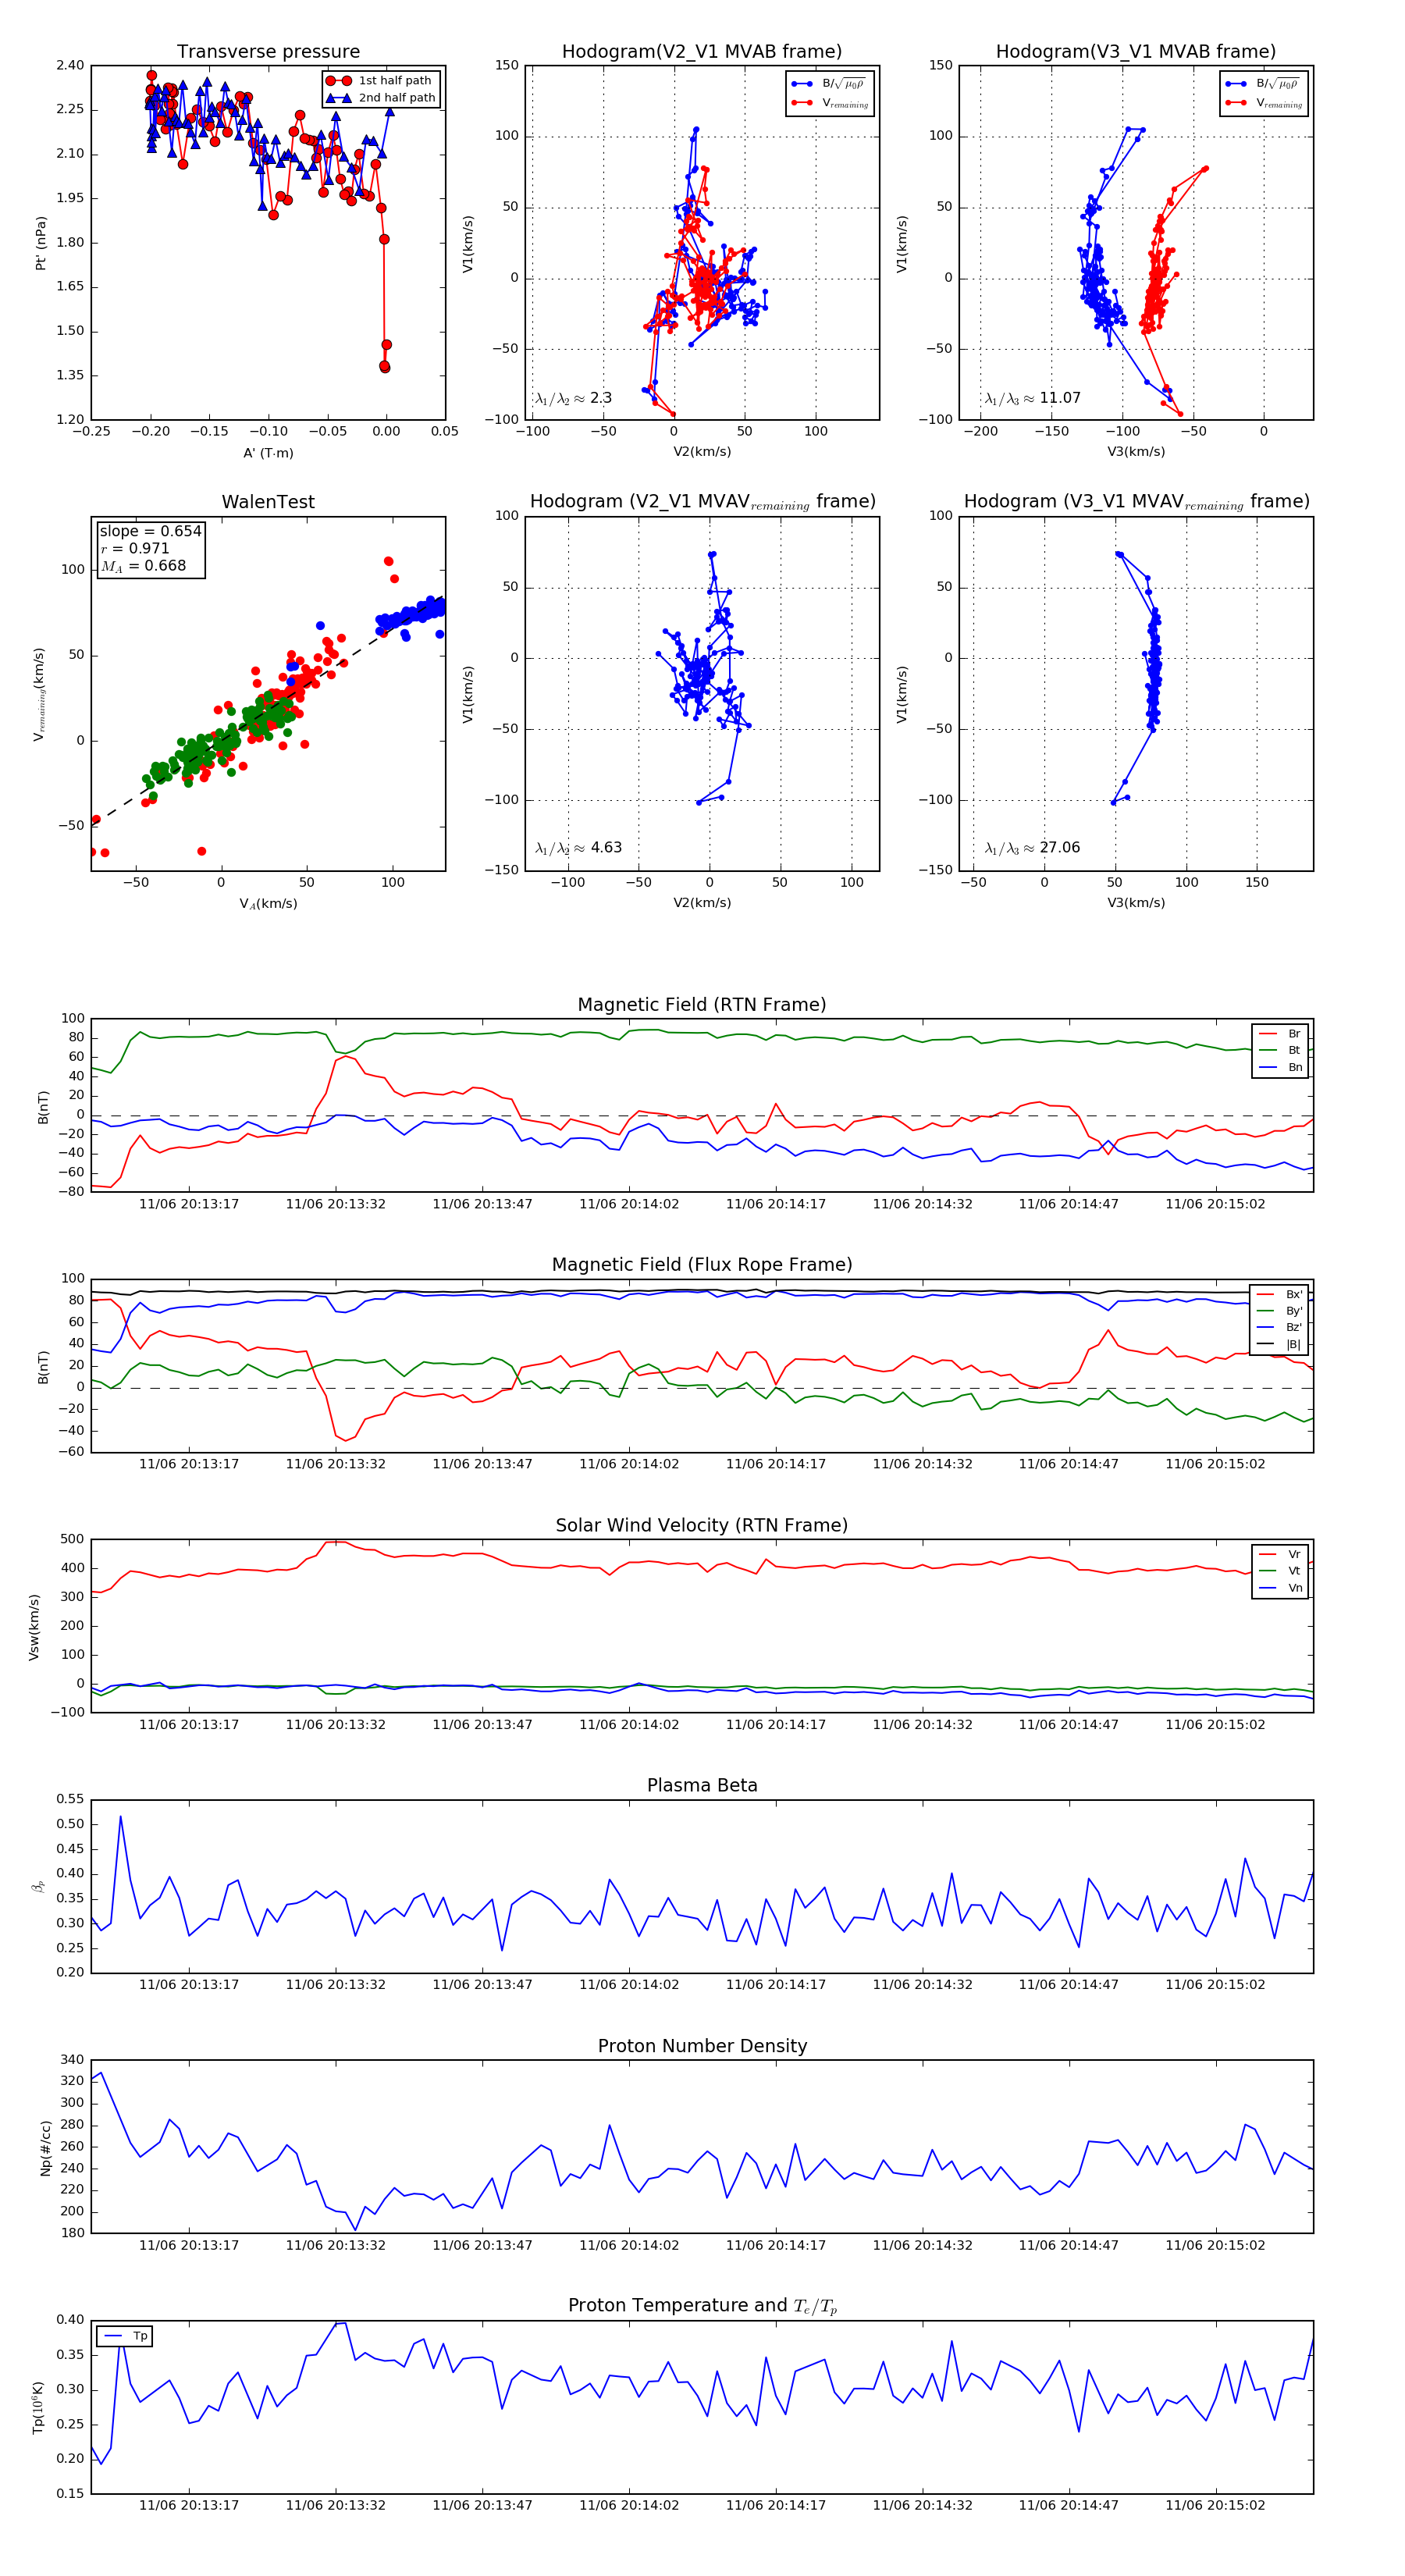1405x2576 pixels.
Task: Click the "Br" legend entry
Action: [1280, 1034]
